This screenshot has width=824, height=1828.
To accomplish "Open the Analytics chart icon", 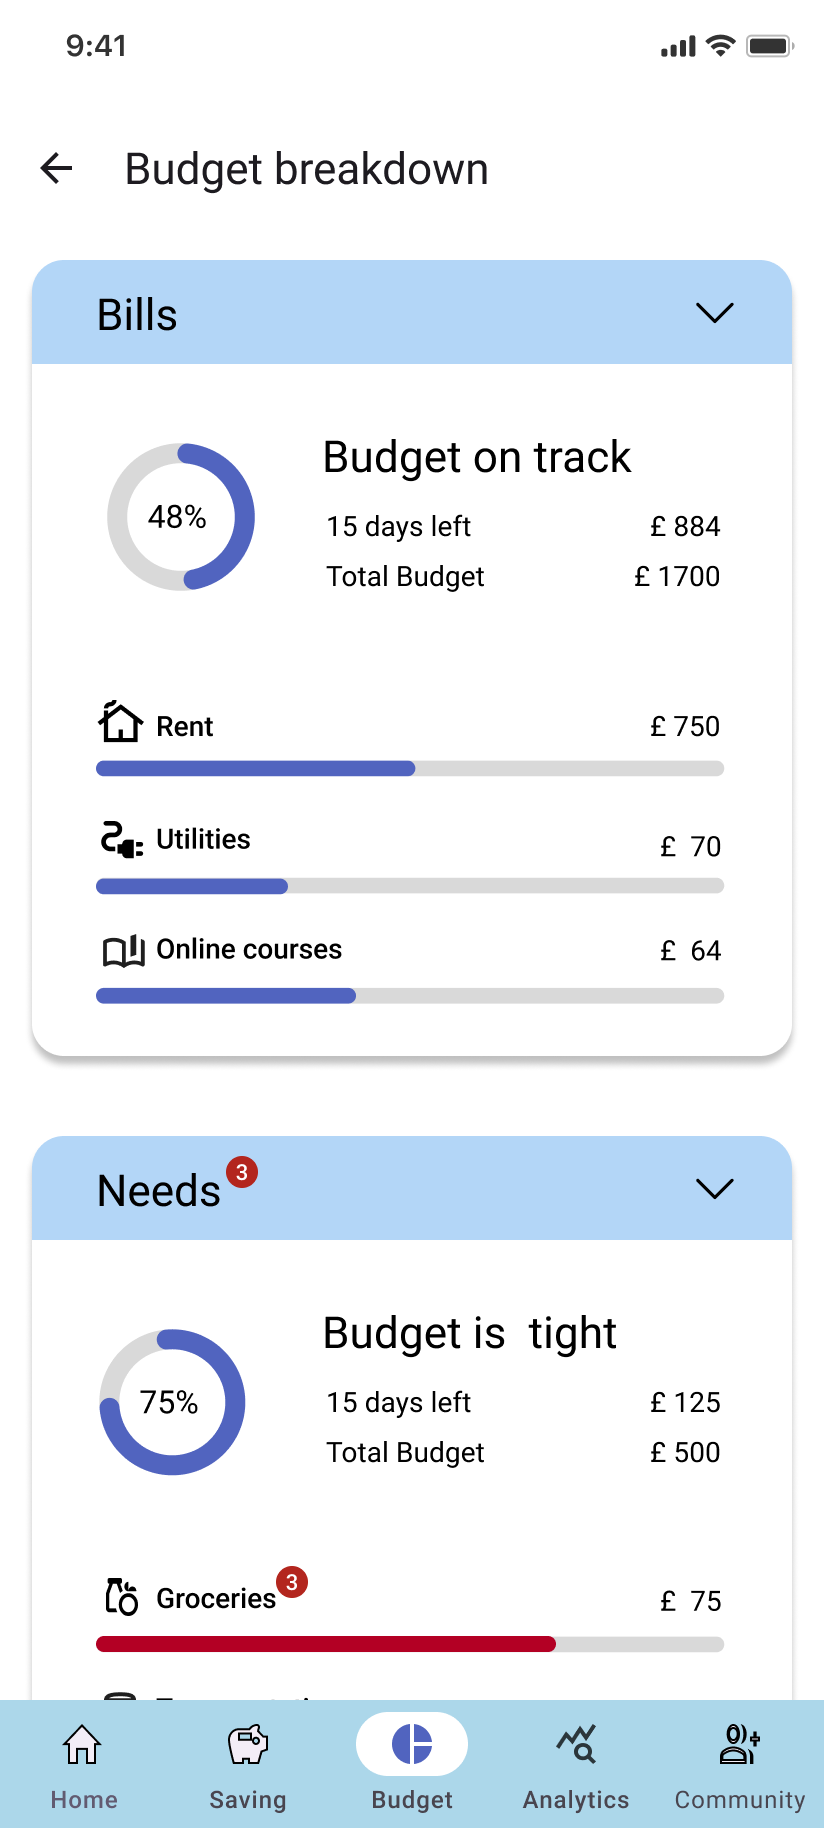I will 576,1744.
